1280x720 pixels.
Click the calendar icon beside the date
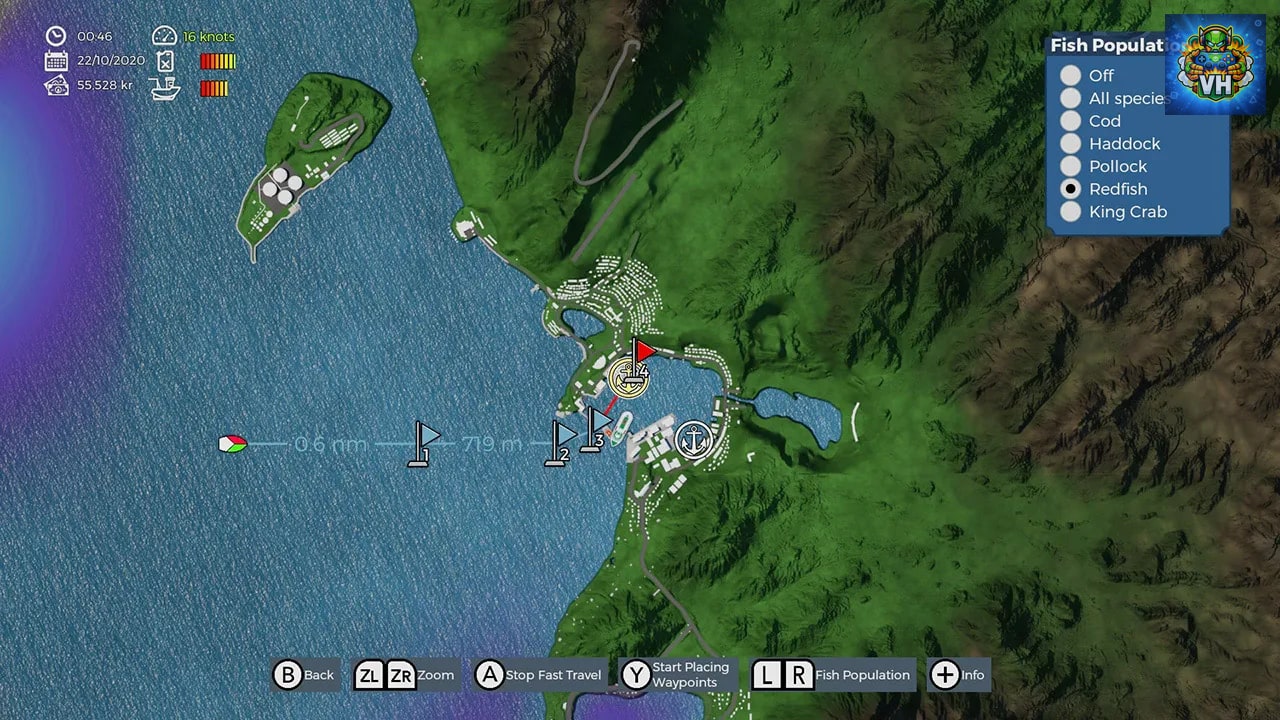(x=56, y=60)
